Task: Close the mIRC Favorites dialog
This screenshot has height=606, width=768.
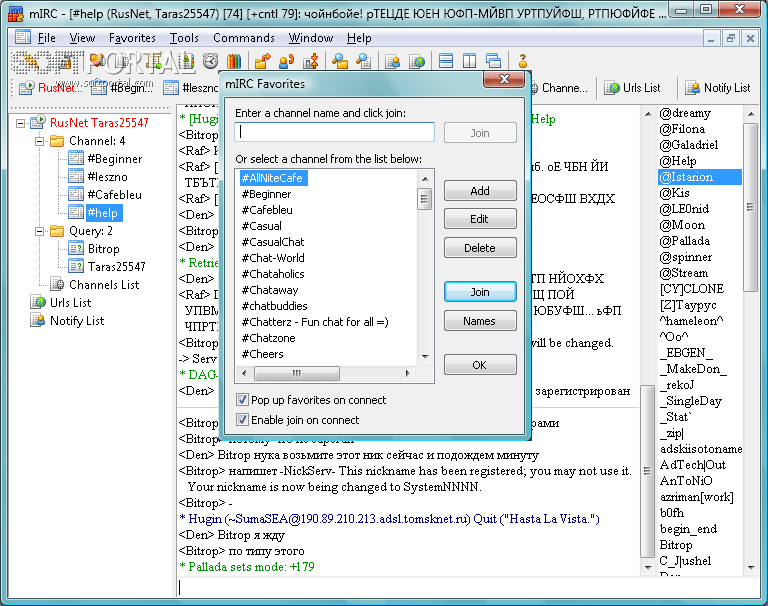Action: pyautogui.click(x=504, y=79)
